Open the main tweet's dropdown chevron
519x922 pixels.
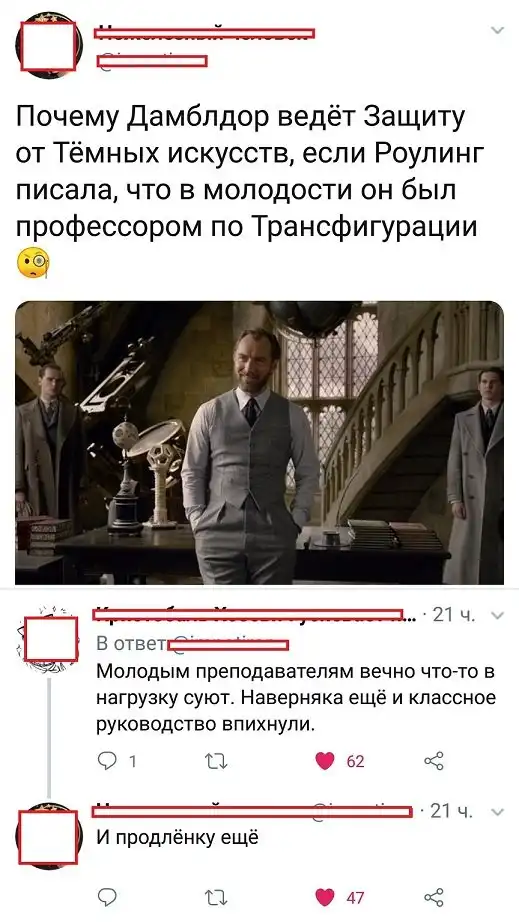(497, 31)
